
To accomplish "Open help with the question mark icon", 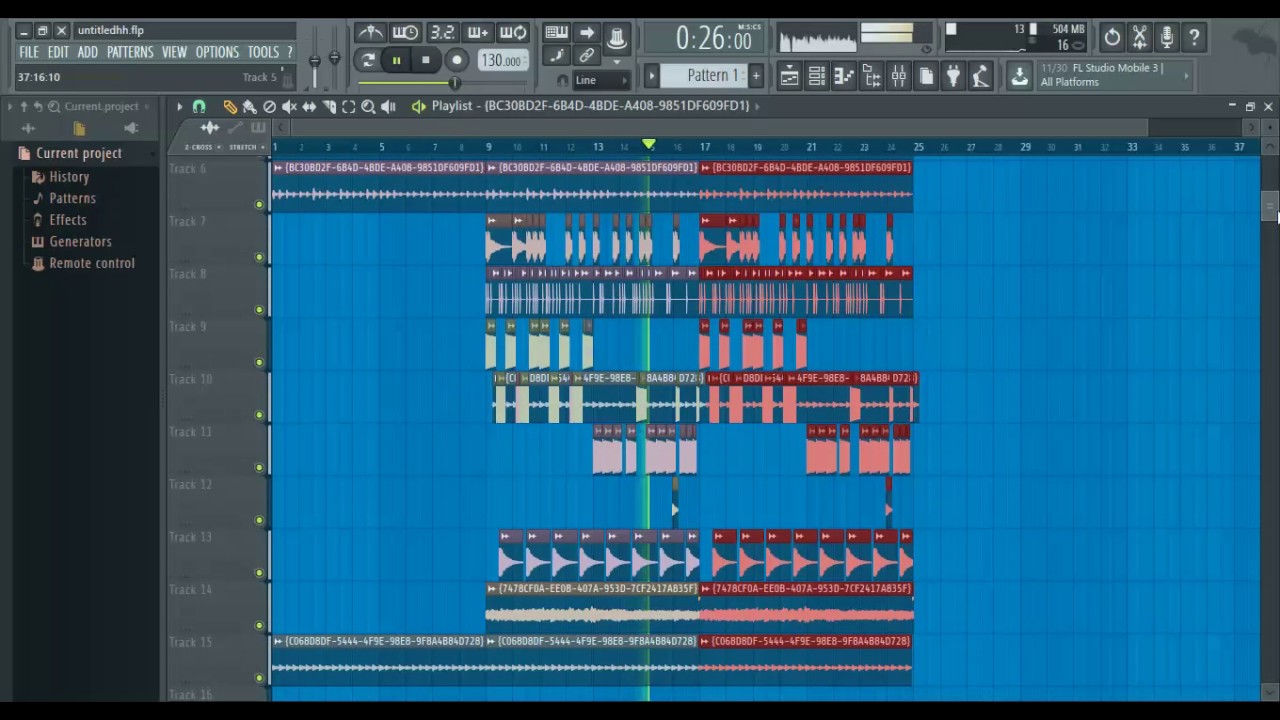I will pos(1194,38).
